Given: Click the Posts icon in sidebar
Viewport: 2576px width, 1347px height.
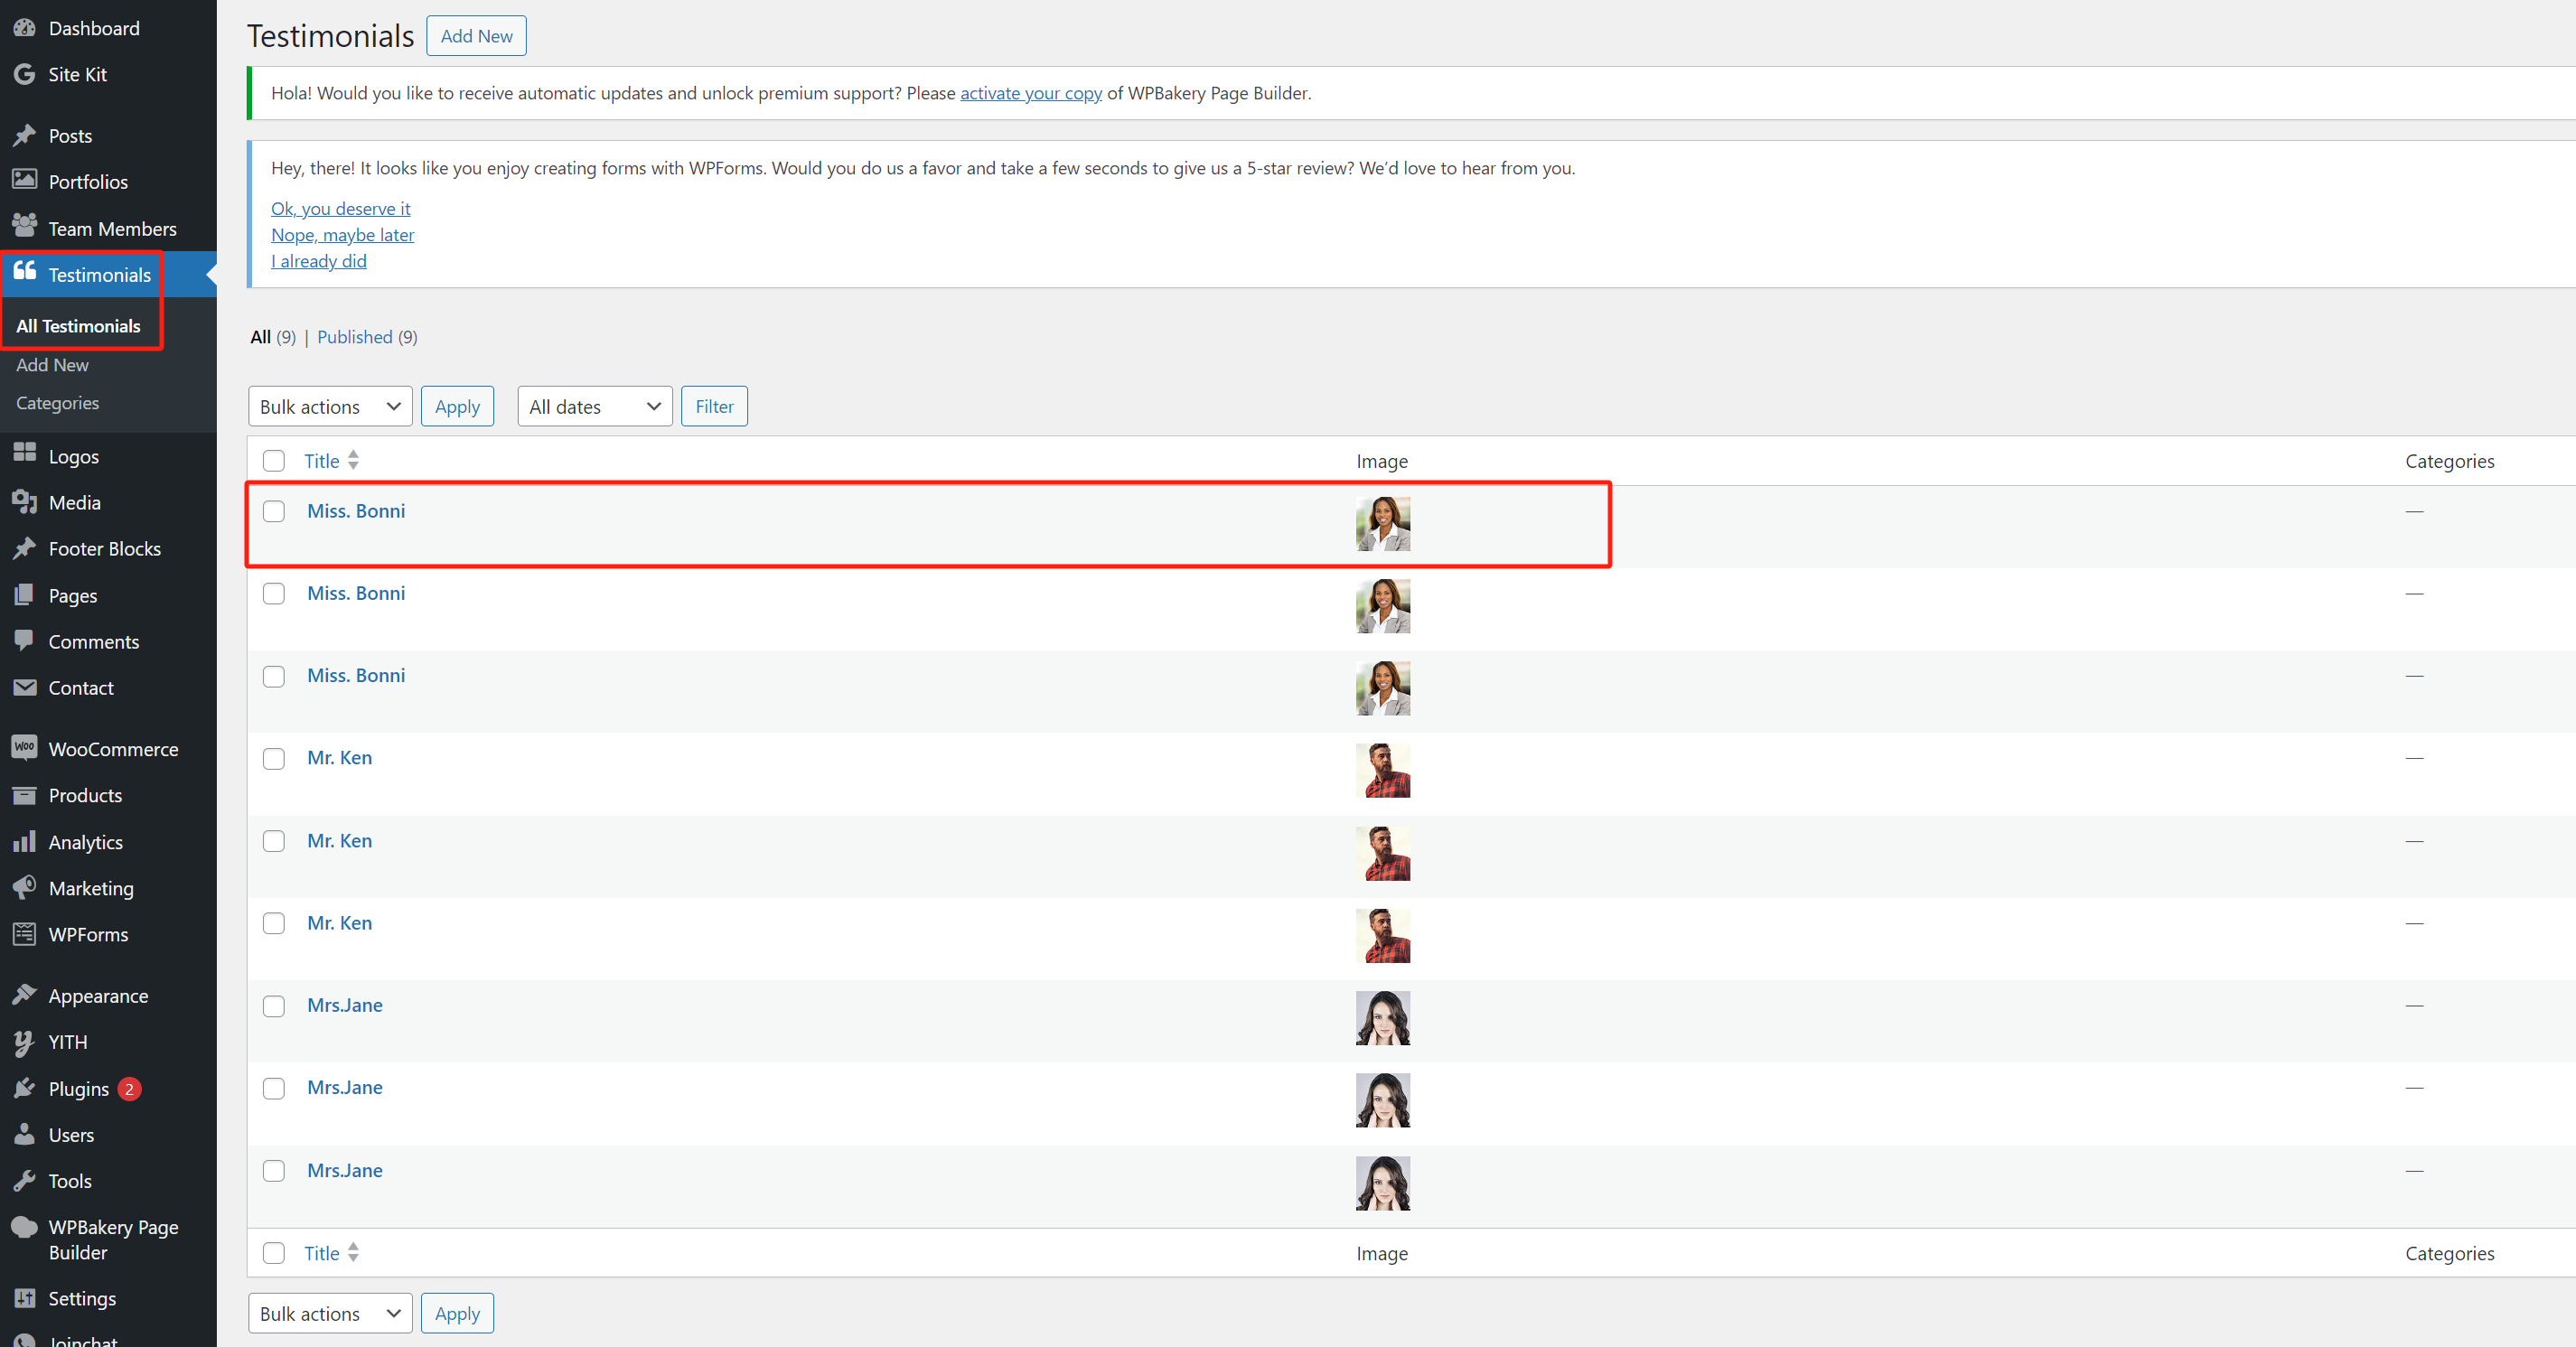Looking at the screenshot, I should point(23,135).
